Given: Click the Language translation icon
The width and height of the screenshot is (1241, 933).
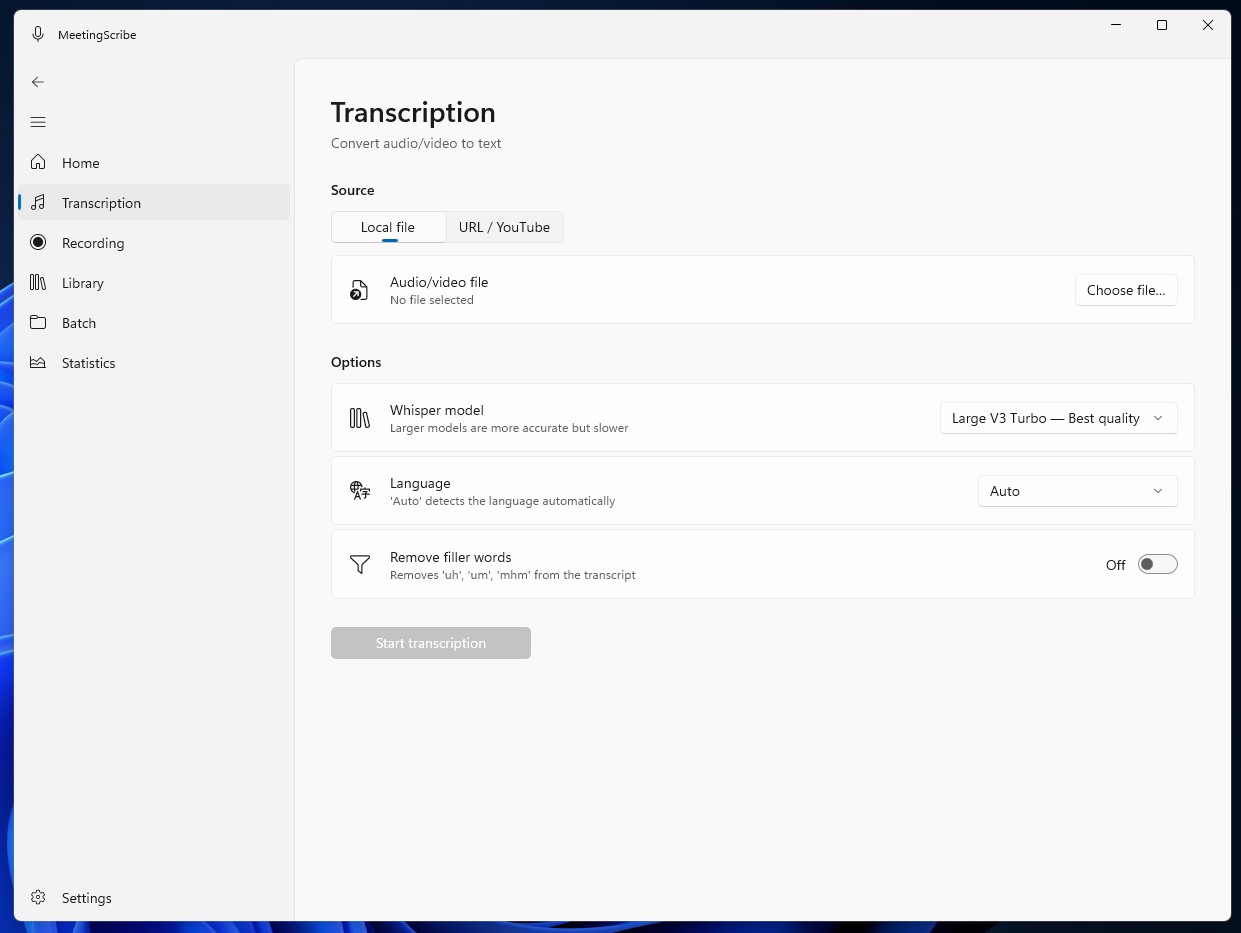Looking at the screenshot, I should [359, 490].
